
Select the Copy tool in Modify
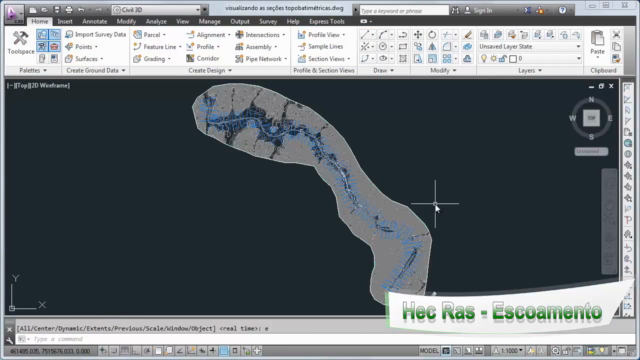(x=418, y=47)
